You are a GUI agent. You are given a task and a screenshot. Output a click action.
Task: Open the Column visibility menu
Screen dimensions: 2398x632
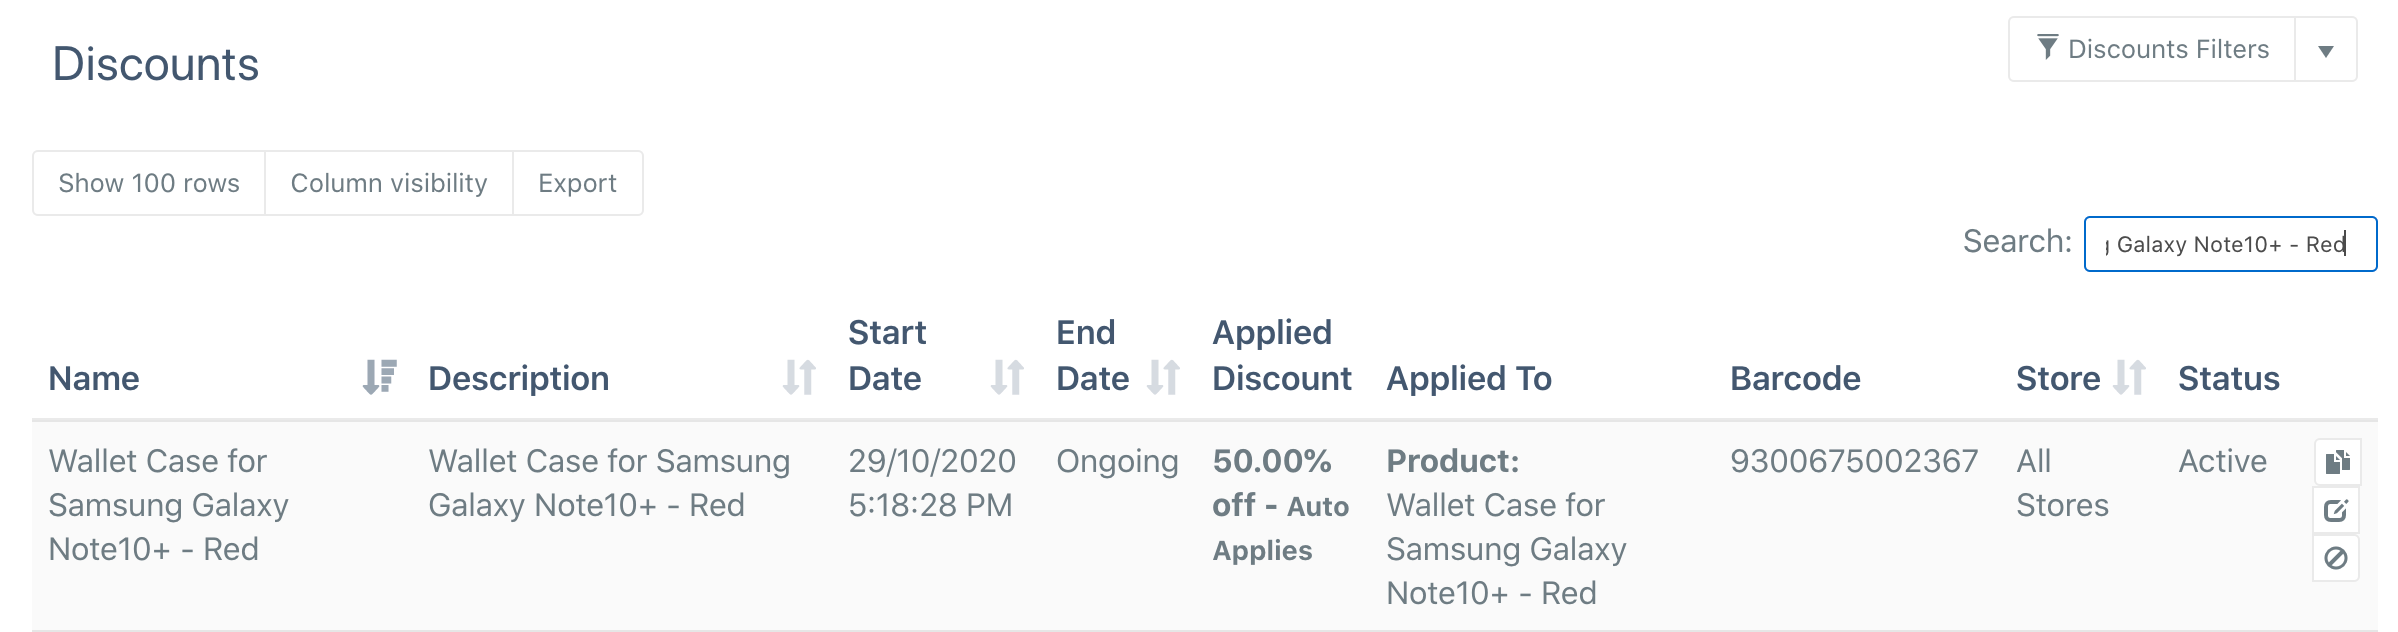(x=389, y=183)
